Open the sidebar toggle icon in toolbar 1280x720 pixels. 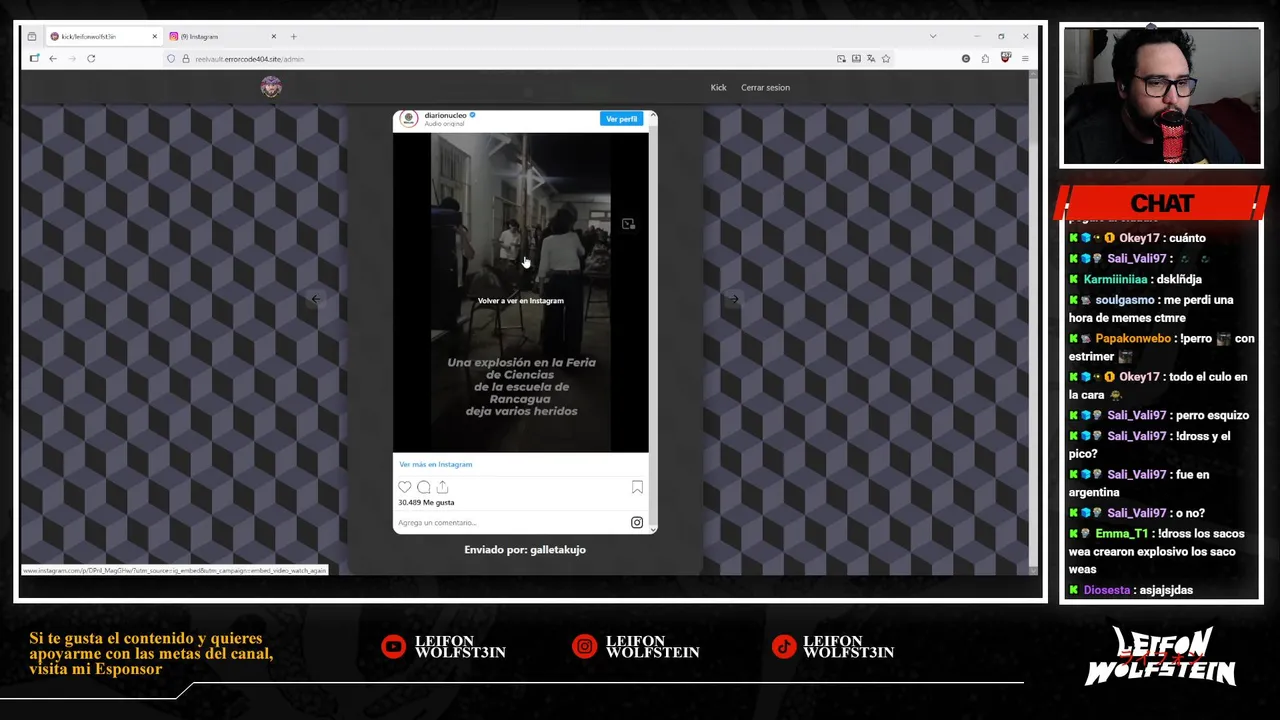pos(34,59)
